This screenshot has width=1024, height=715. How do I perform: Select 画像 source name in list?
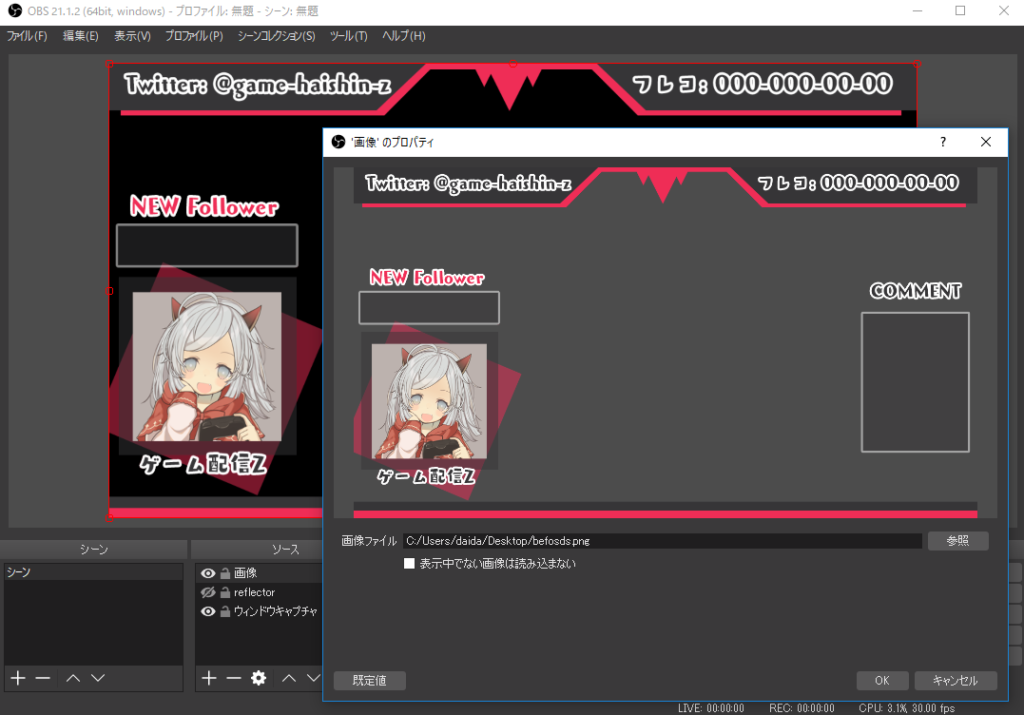coord(246,573)
